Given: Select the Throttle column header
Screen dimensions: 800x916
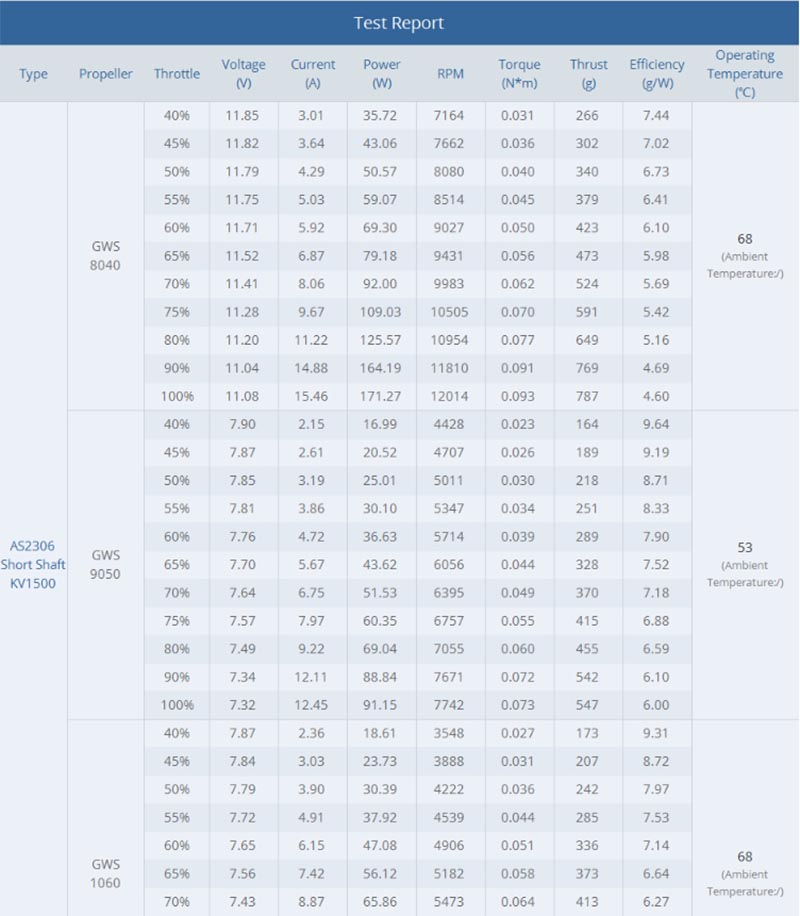Looking at the screenshot, I should click(x=177, y=74).
